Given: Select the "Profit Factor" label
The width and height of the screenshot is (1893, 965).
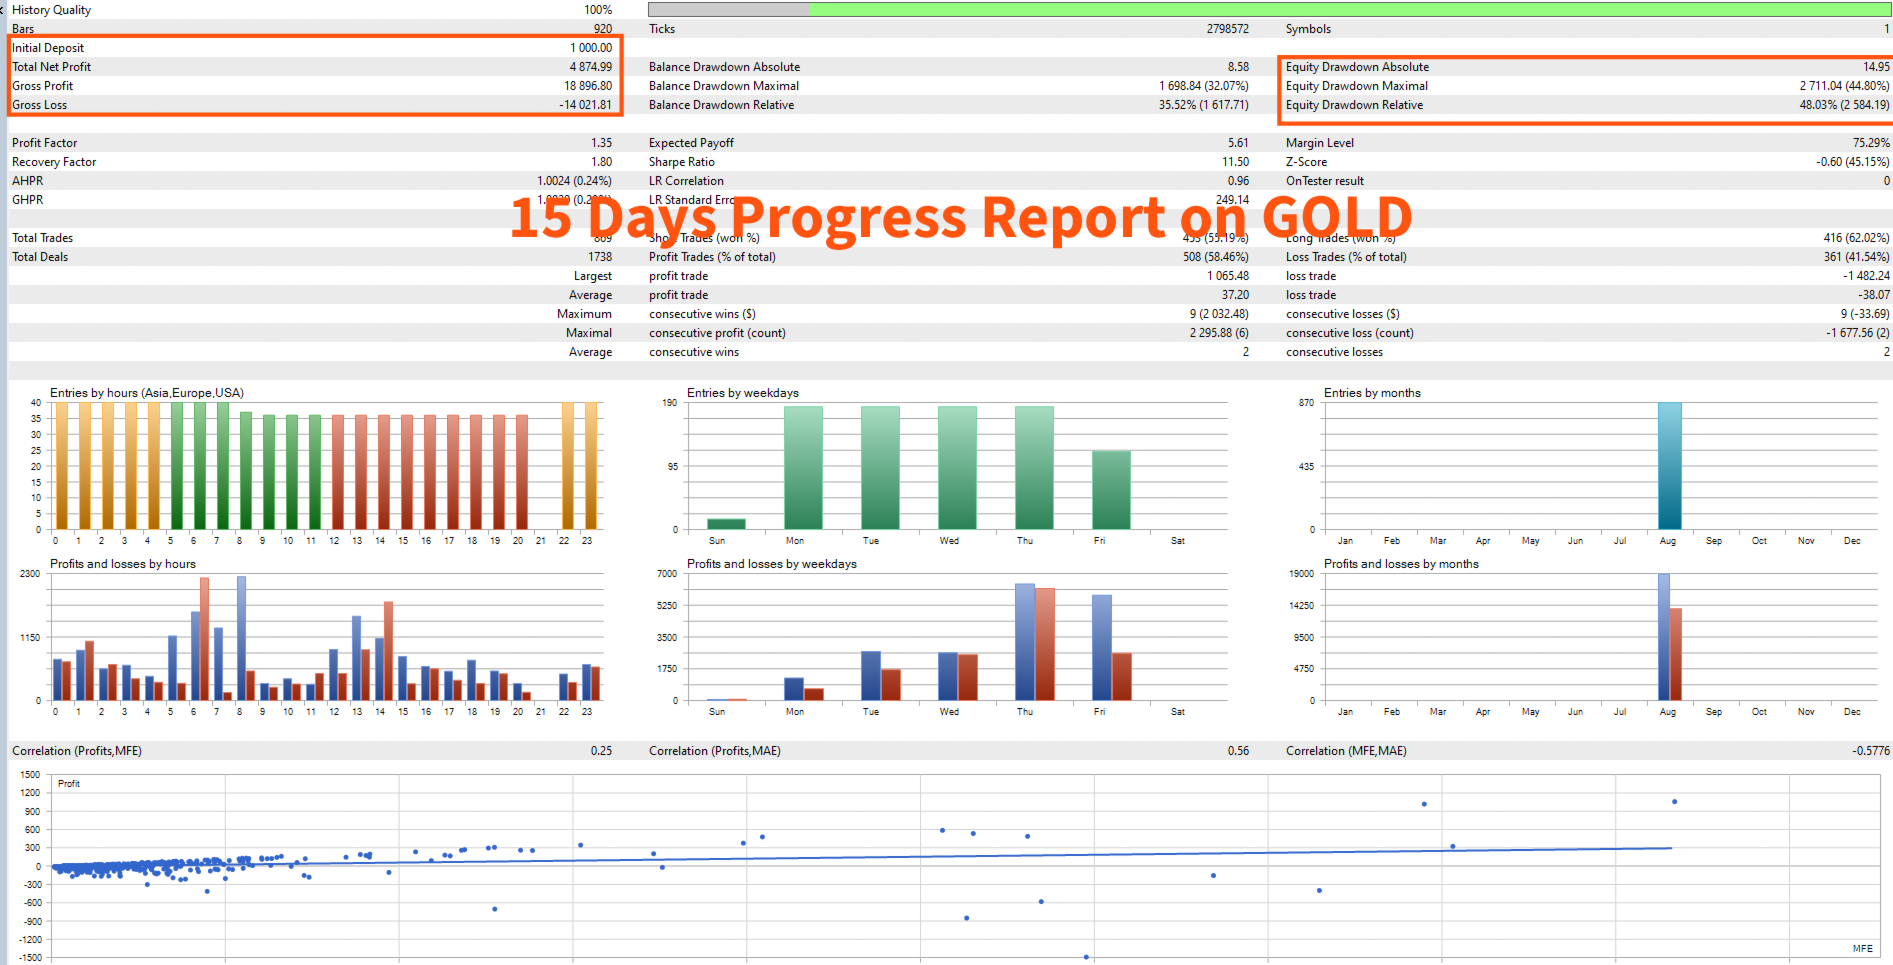Looking at the screenshot, I should (x=44, y=143).
